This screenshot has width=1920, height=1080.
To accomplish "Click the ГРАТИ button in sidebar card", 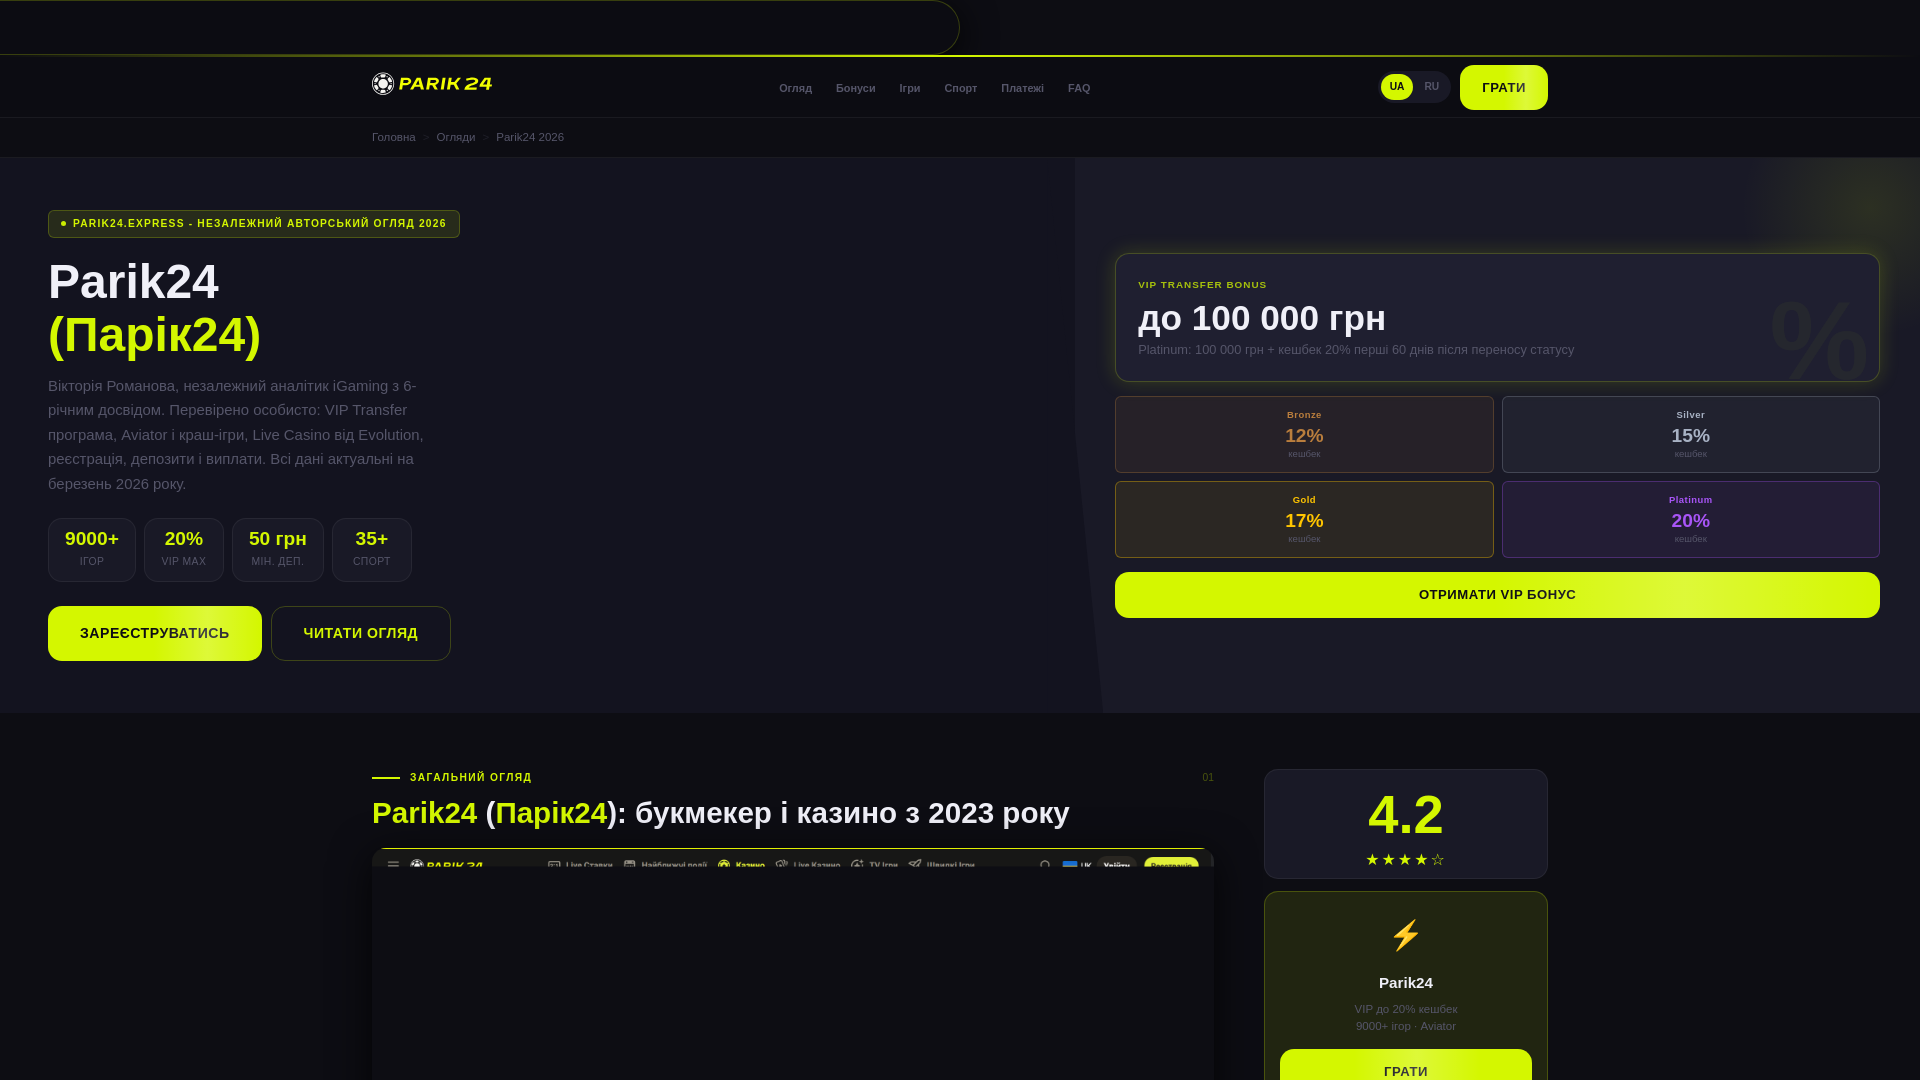I will (x=1405, y=1066).
